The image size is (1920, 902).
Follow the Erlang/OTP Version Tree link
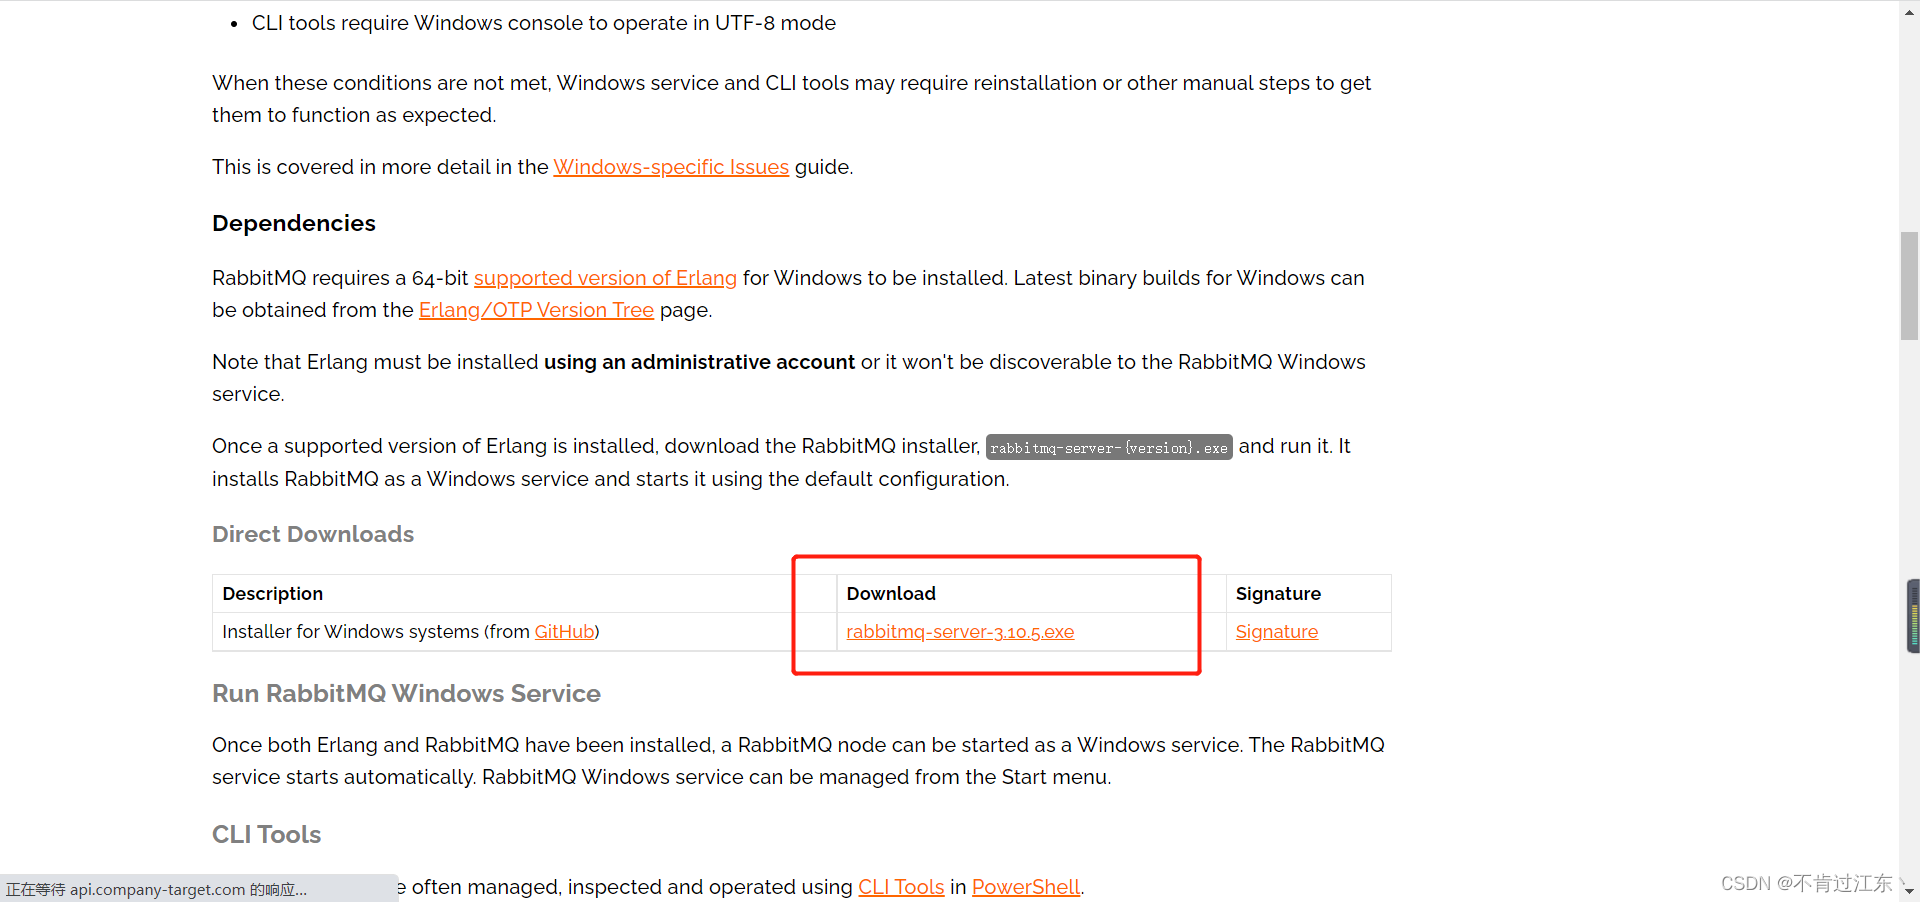(x=536, y=310)
